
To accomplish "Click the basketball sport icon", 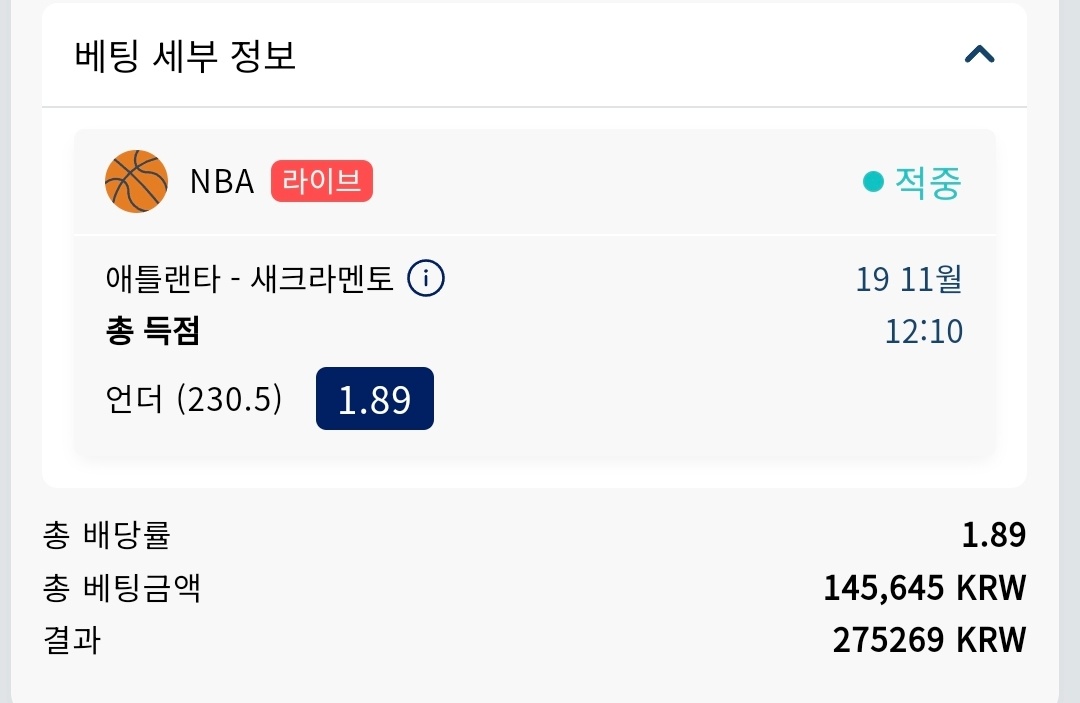I will 136,181.
